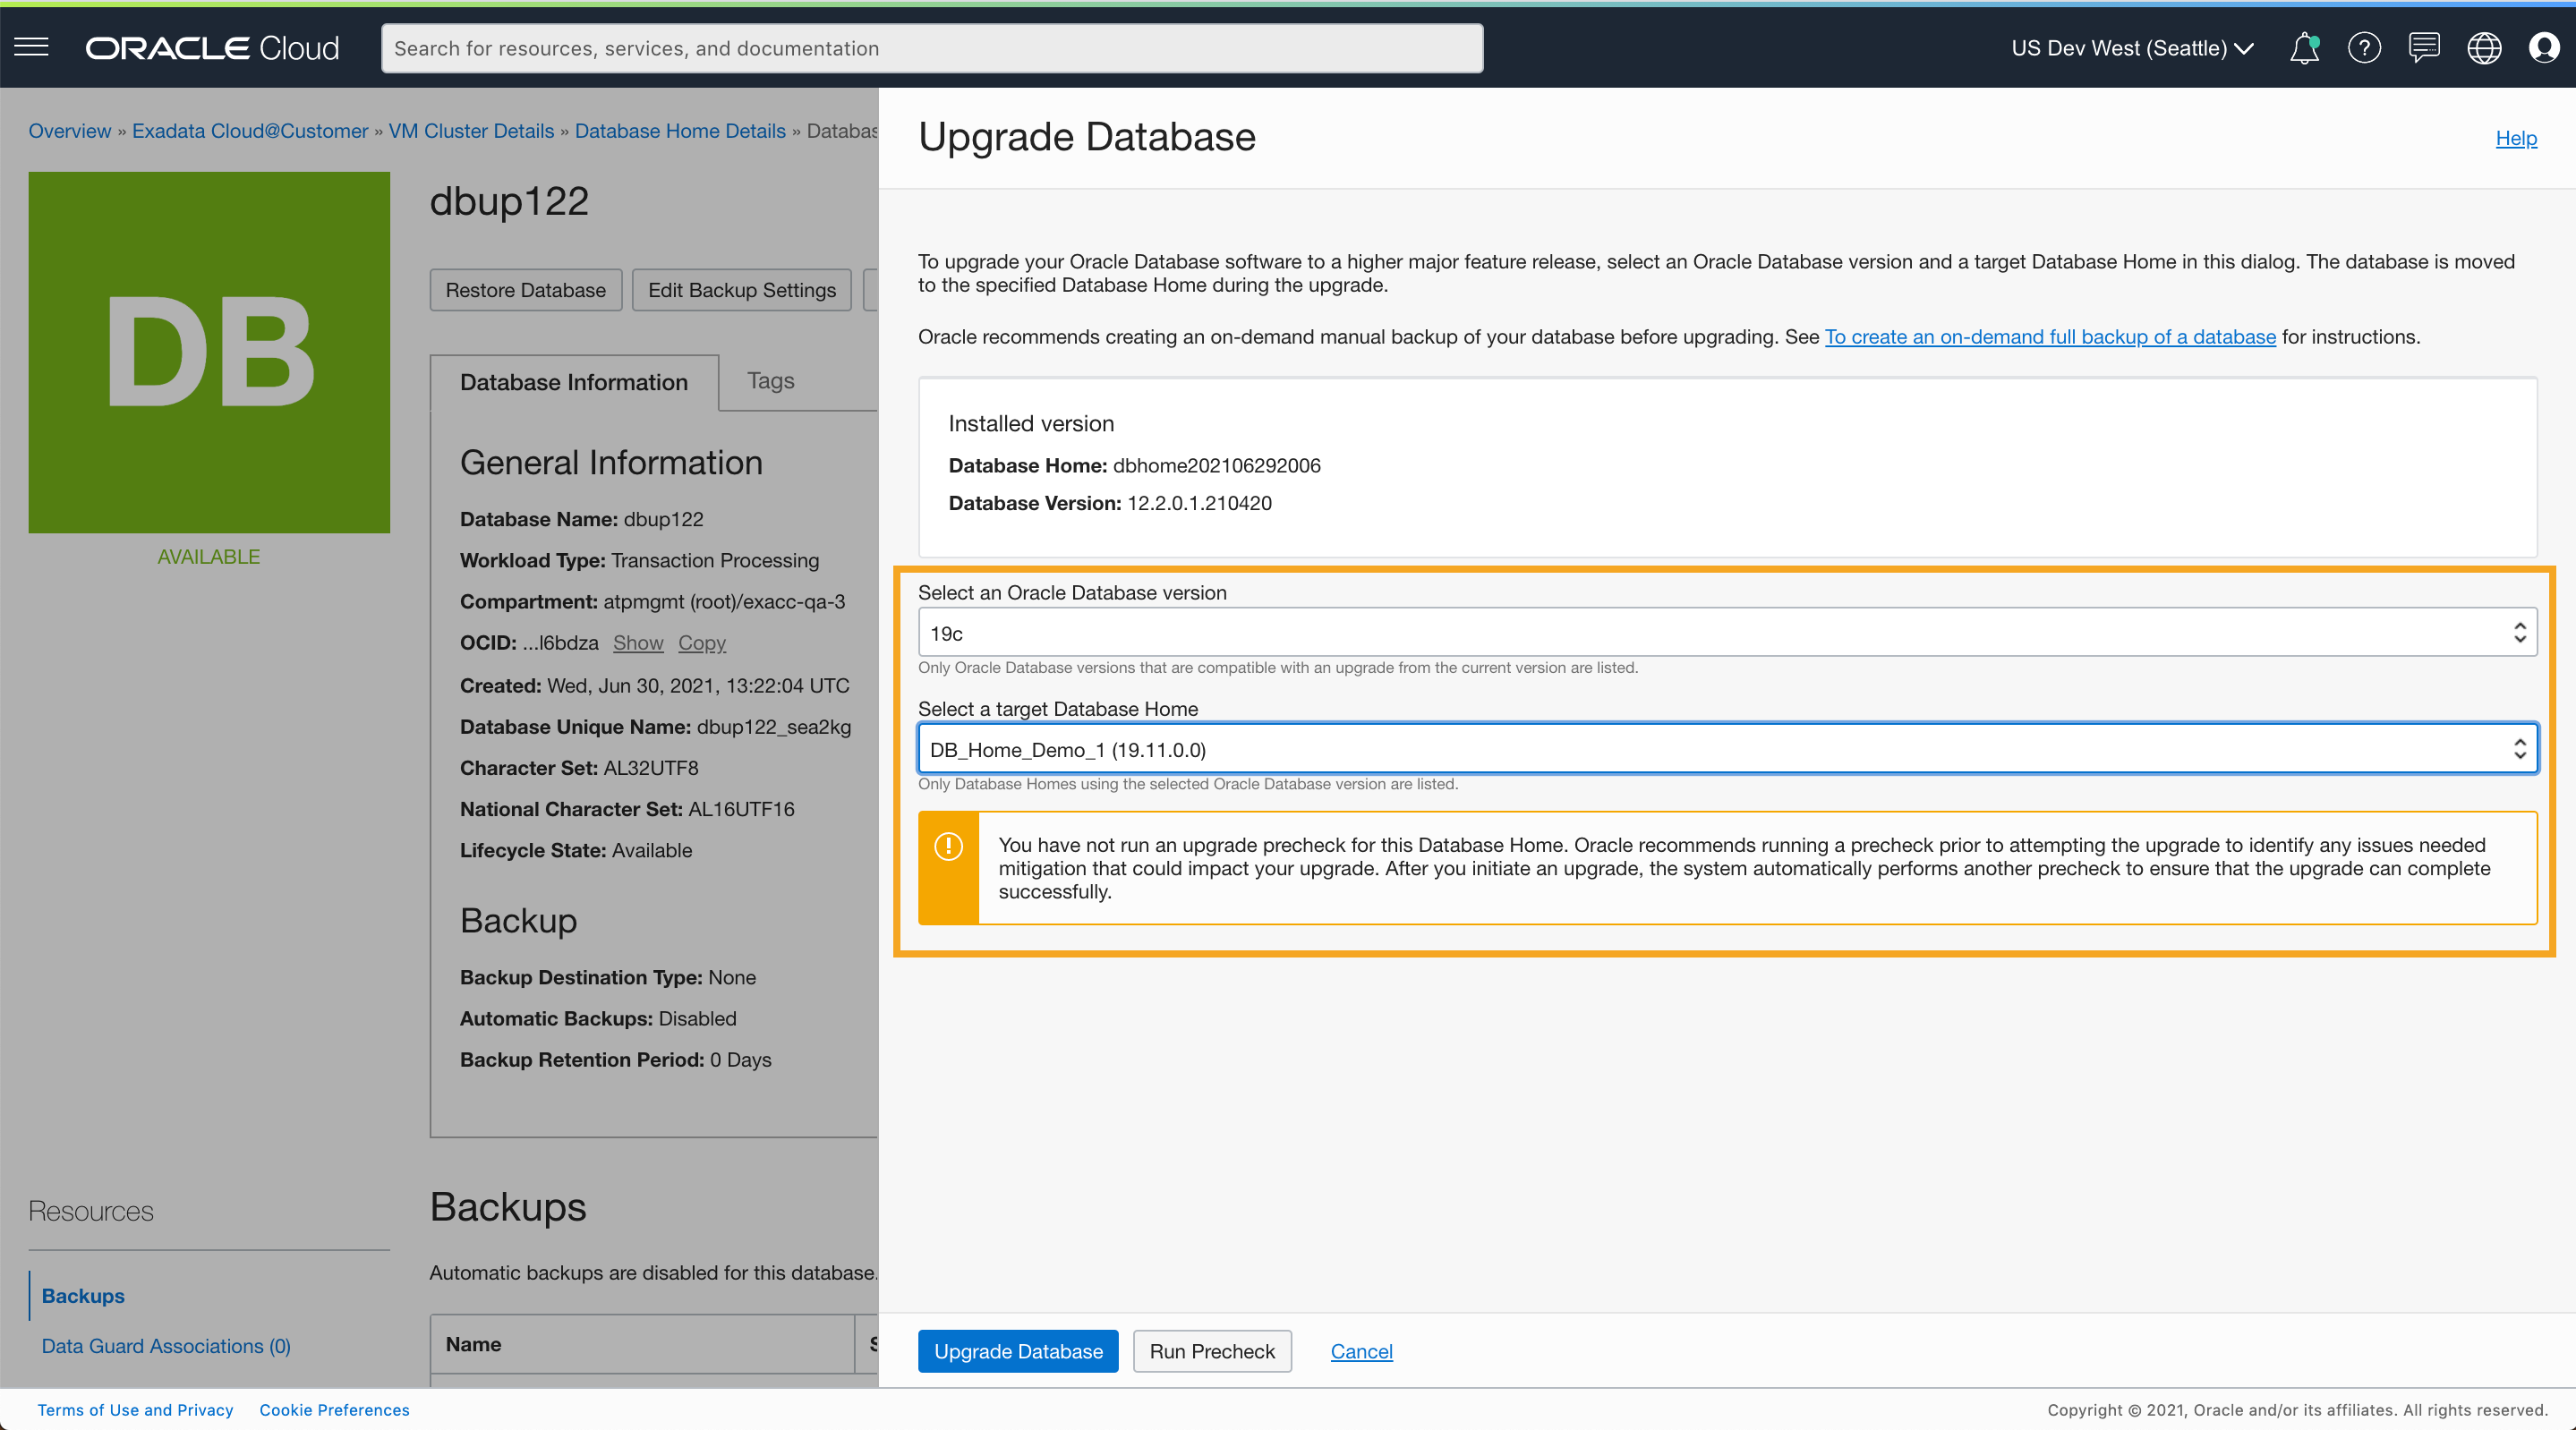Click the Oracle Cloud logo
The image size is (2576, 1430).
(212, 48)
